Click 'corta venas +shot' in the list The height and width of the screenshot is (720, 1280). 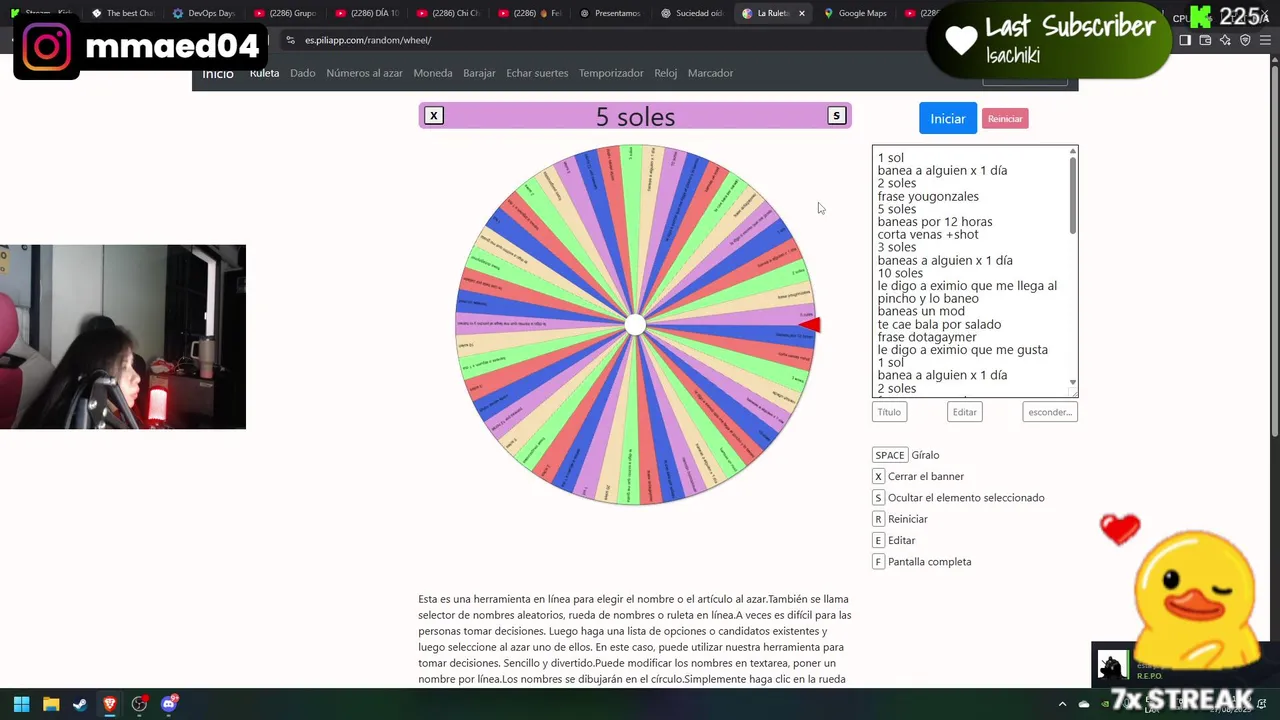928,235
